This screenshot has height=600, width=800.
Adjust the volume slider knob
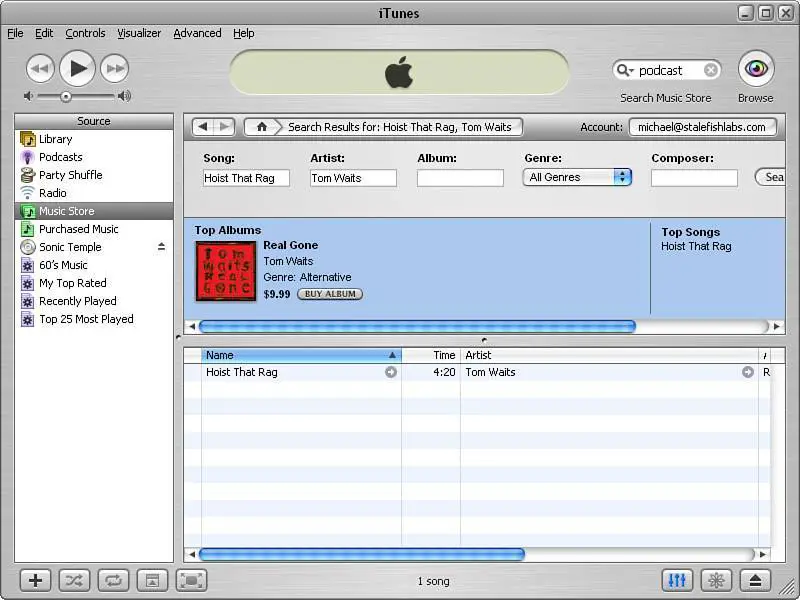click(x=66, y=96)
